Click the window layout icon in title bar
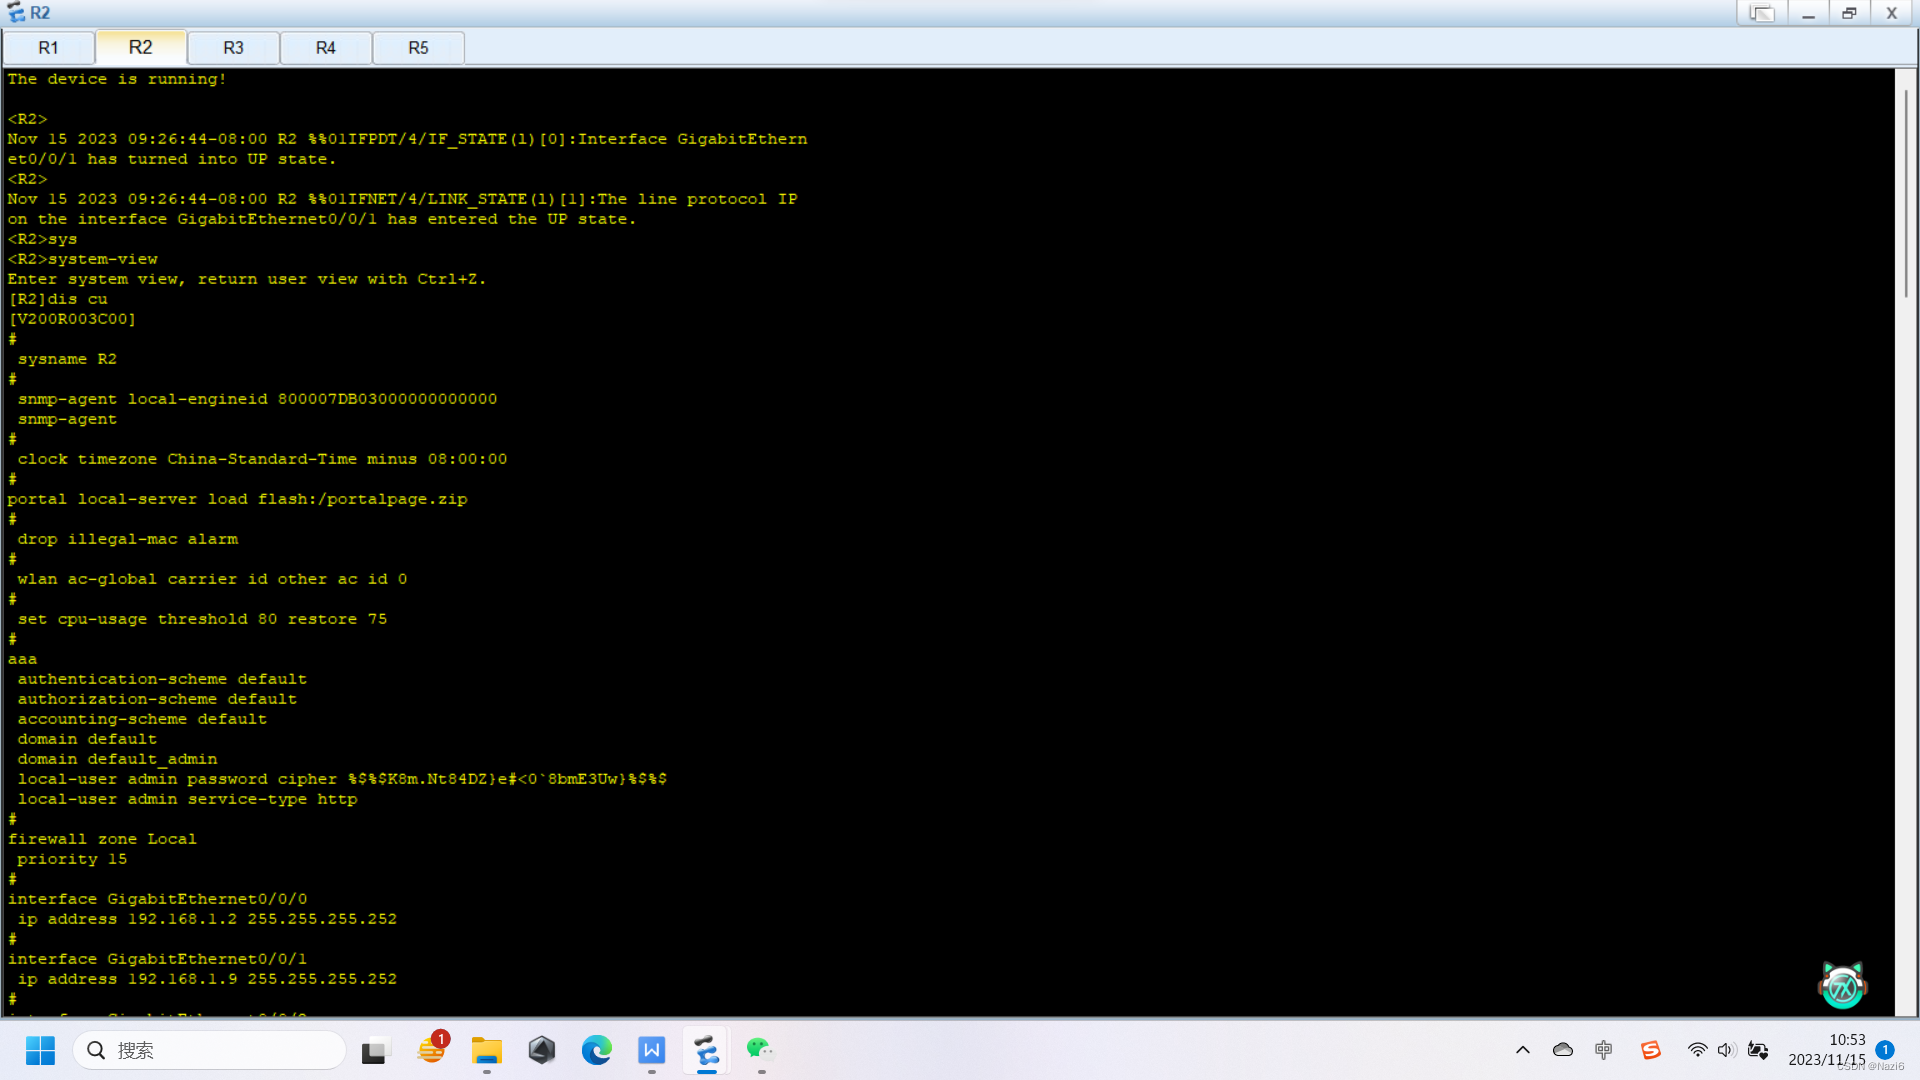The height and width of the screenshot is (1080, 1920). pyautogui.click(x=1761, y=13)
